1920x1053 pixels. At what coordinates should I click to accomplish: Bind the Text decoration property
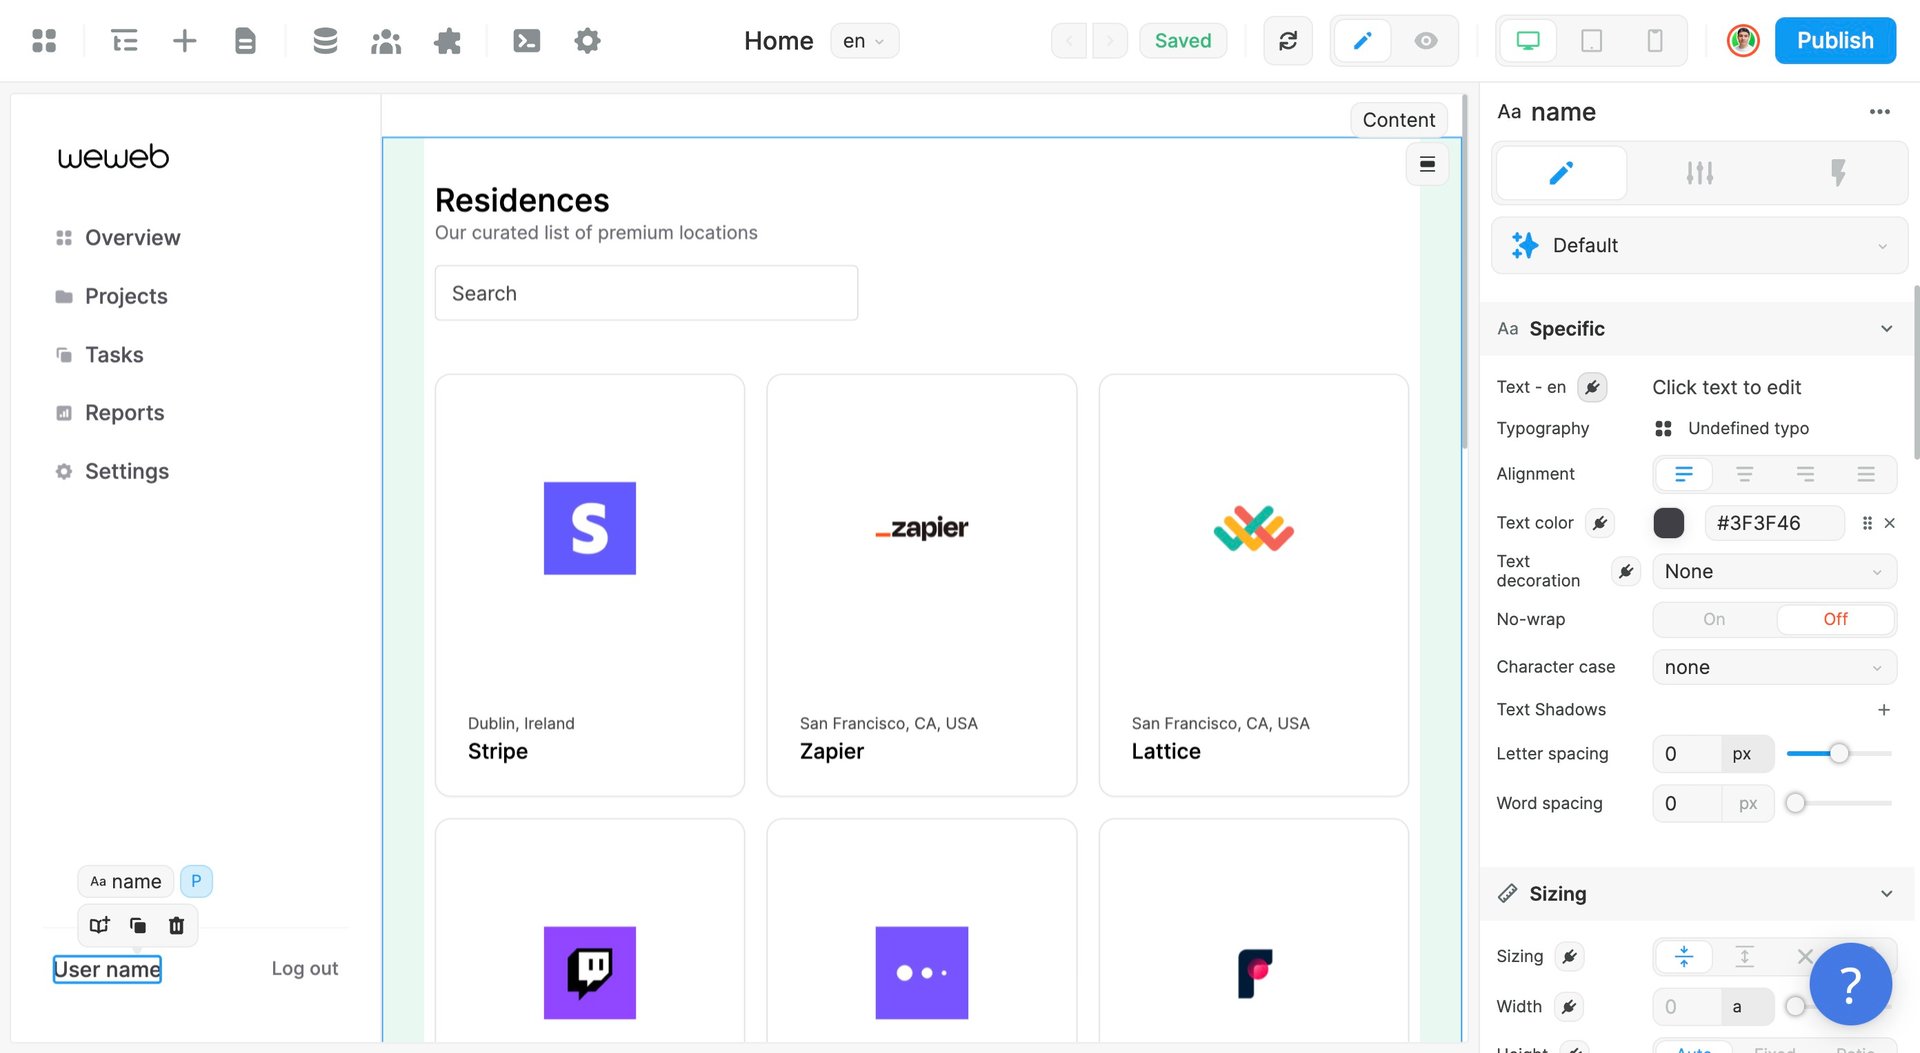click(1626, 572)
